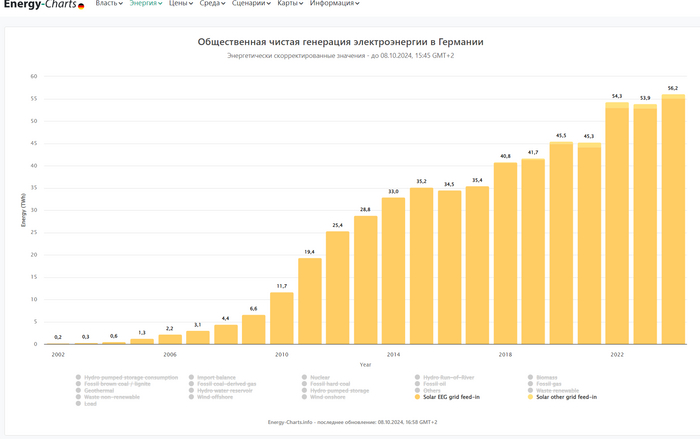The width and height of the screenshot is (700, 439).
Task: Click the Year axis title
Action: coord(365,365)
